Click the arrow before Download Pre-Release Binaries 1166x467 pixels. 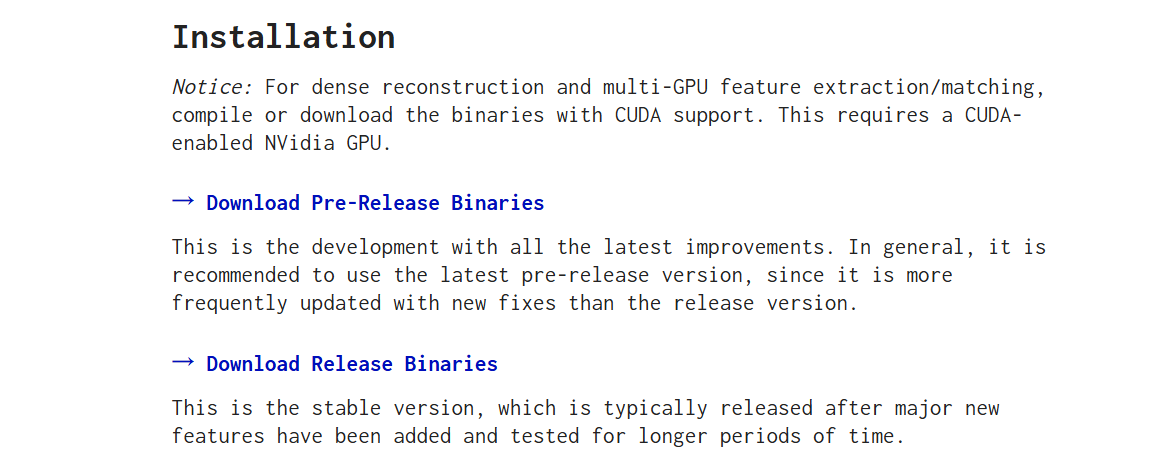point(183,202)
